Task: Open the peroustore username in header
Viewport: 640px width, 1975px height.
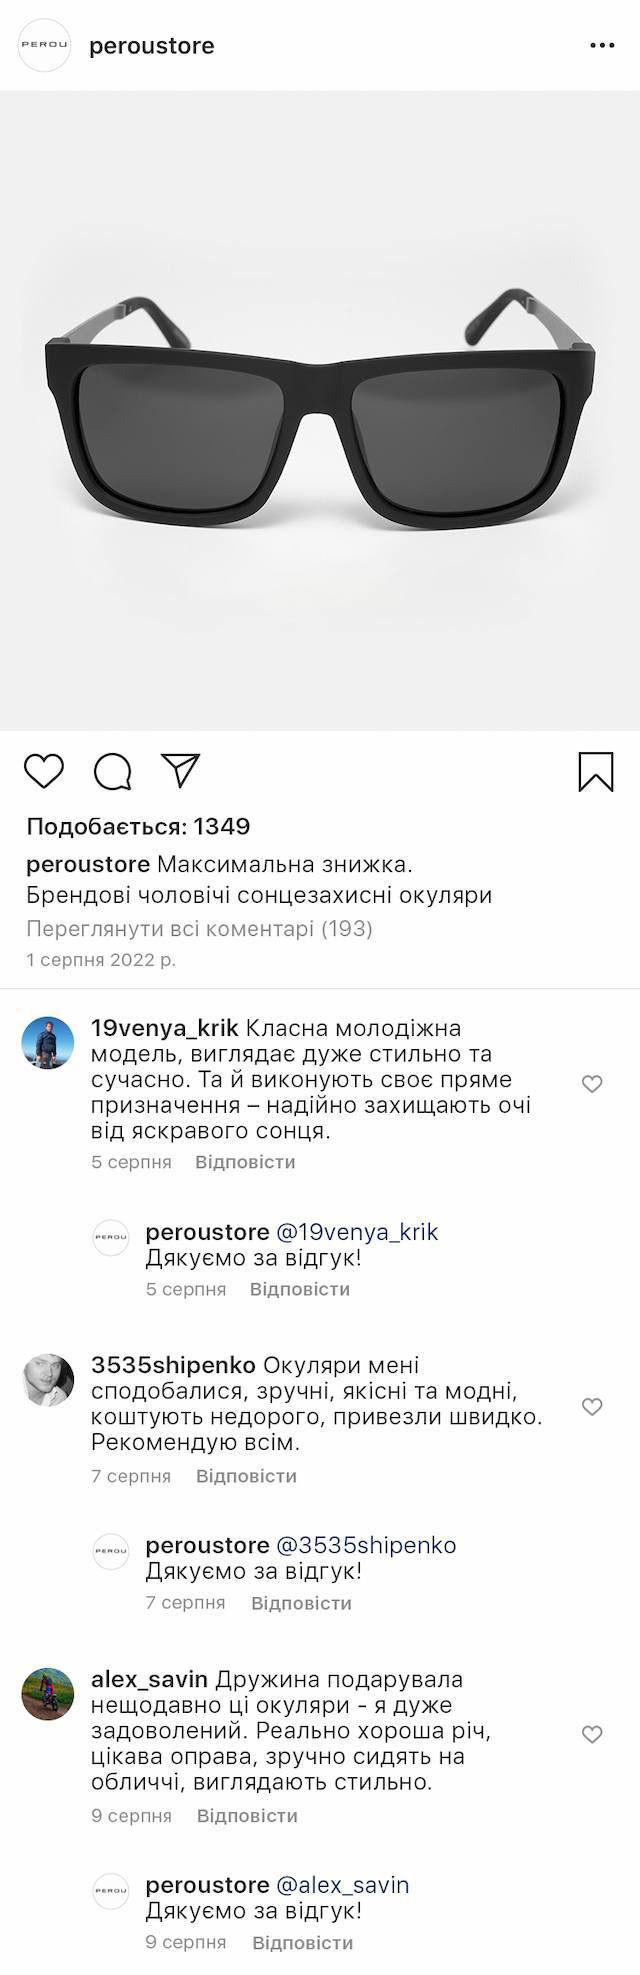Action: pos(152,46)
